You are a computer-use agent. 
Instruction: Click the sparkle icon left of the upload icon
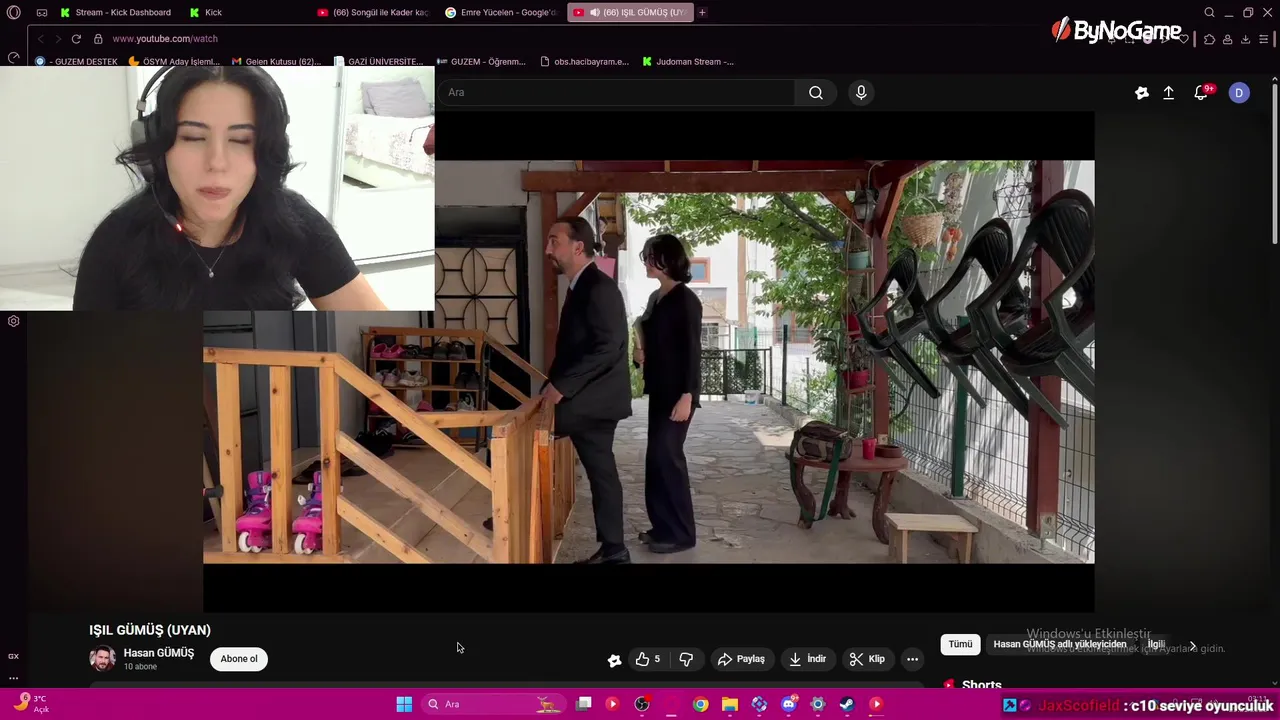coord(1142,92)
